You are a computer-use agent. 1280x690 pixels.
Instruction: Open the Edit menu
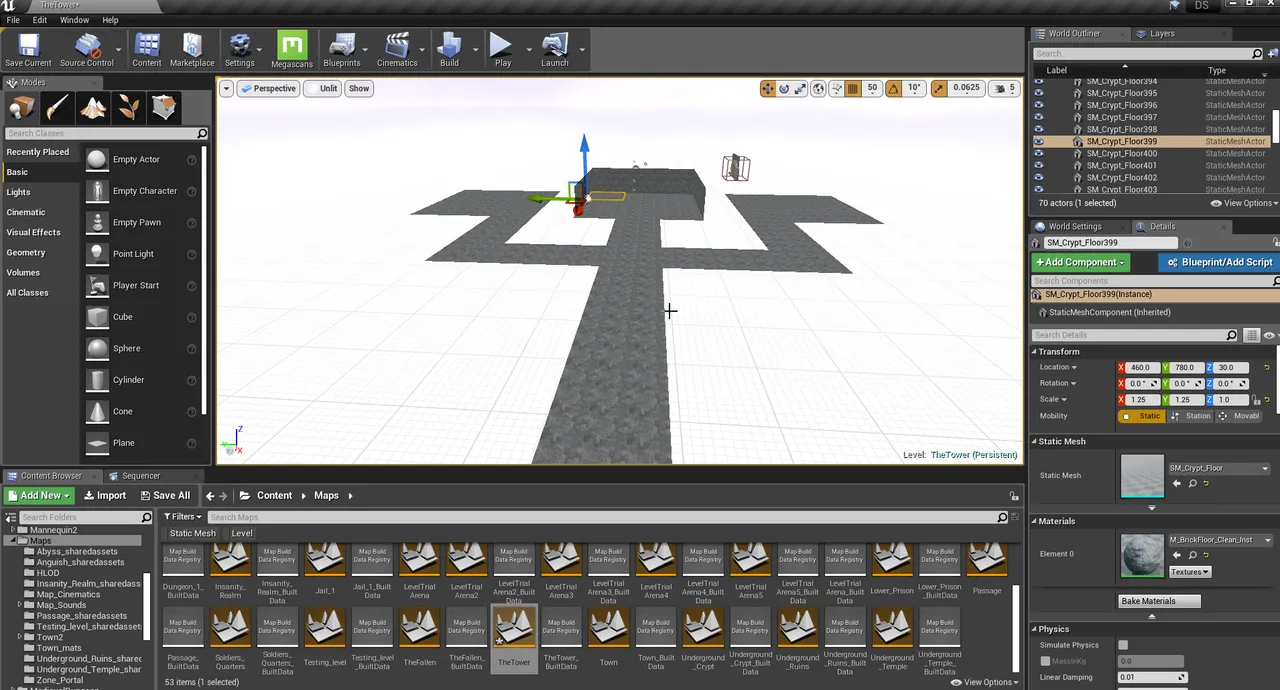click(40, 20)
